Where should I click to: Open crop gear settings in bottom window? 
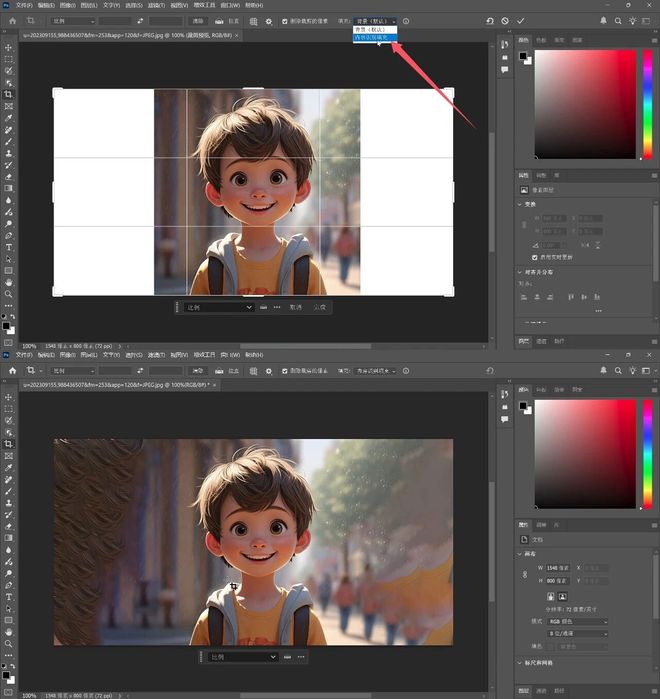click(269, 371)
